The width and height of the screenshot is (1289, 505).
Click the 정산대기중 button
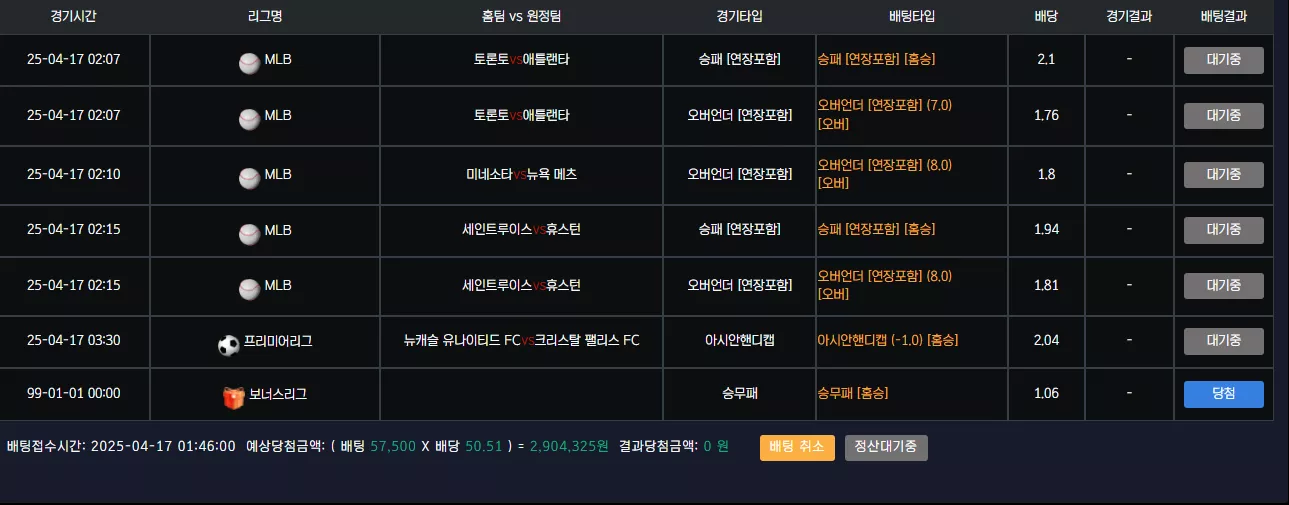(x=886, y=447)
